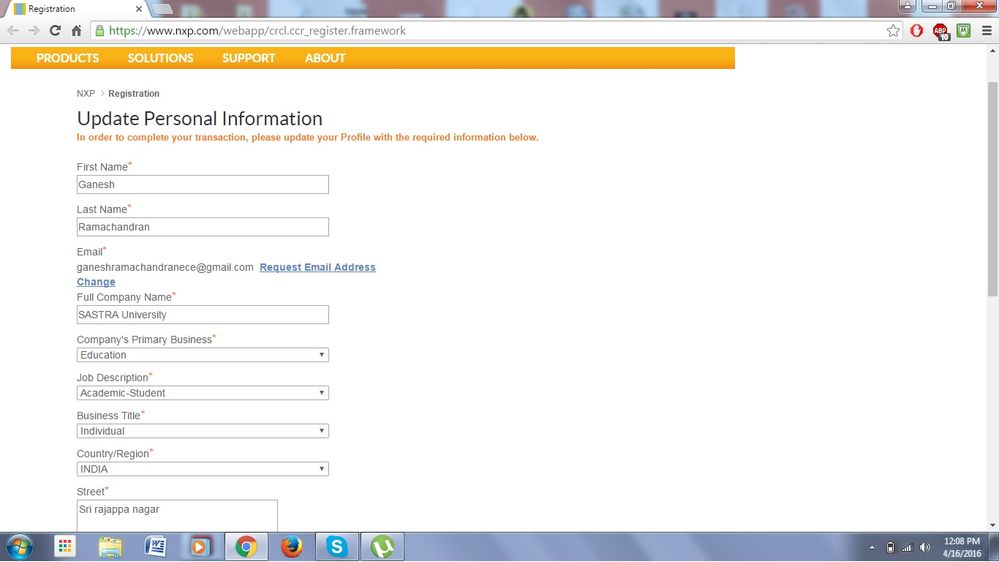Open the Company's Primary Business dropdown
The image size is (999, 562).
203,355
